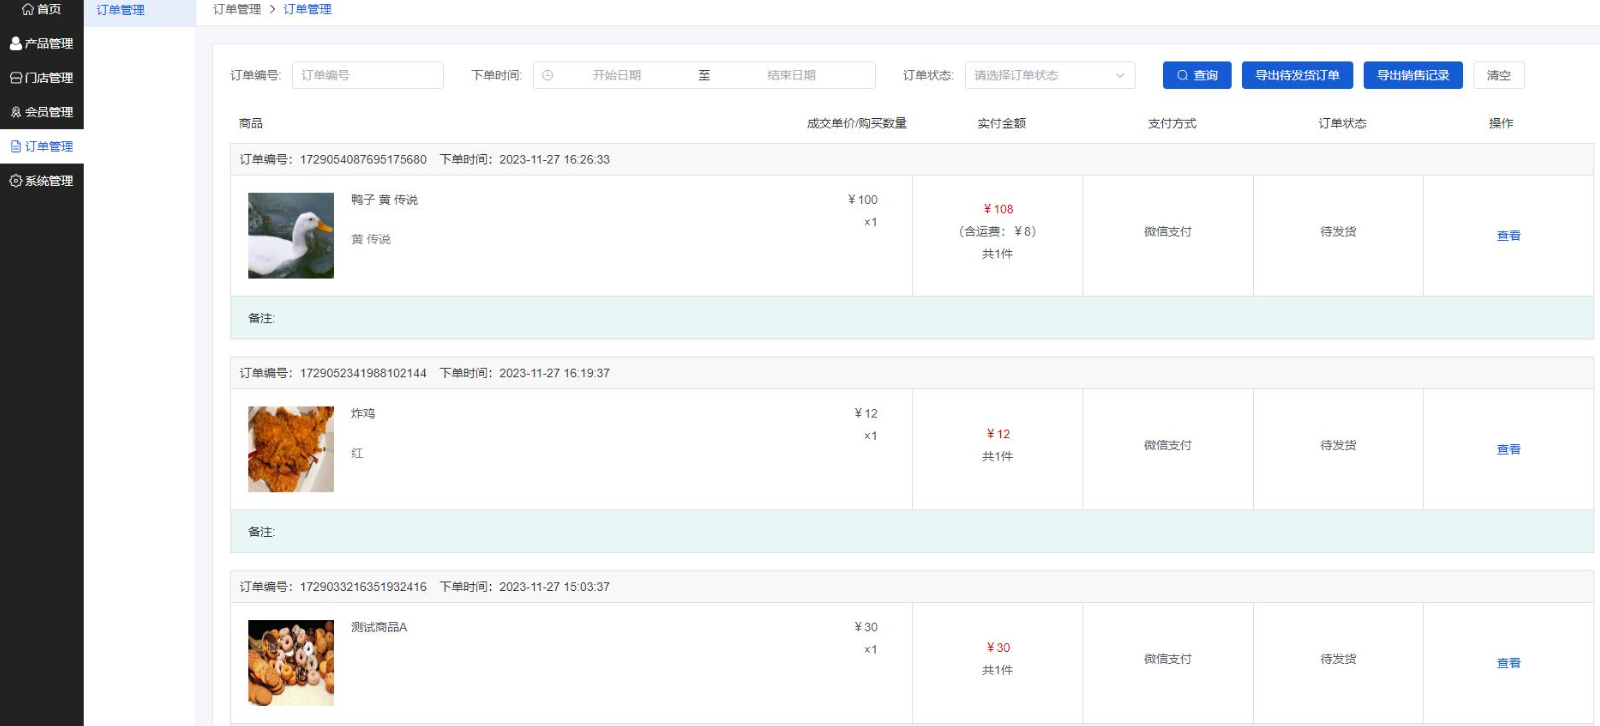Click order number 1729052341988102144

[363, 373]
